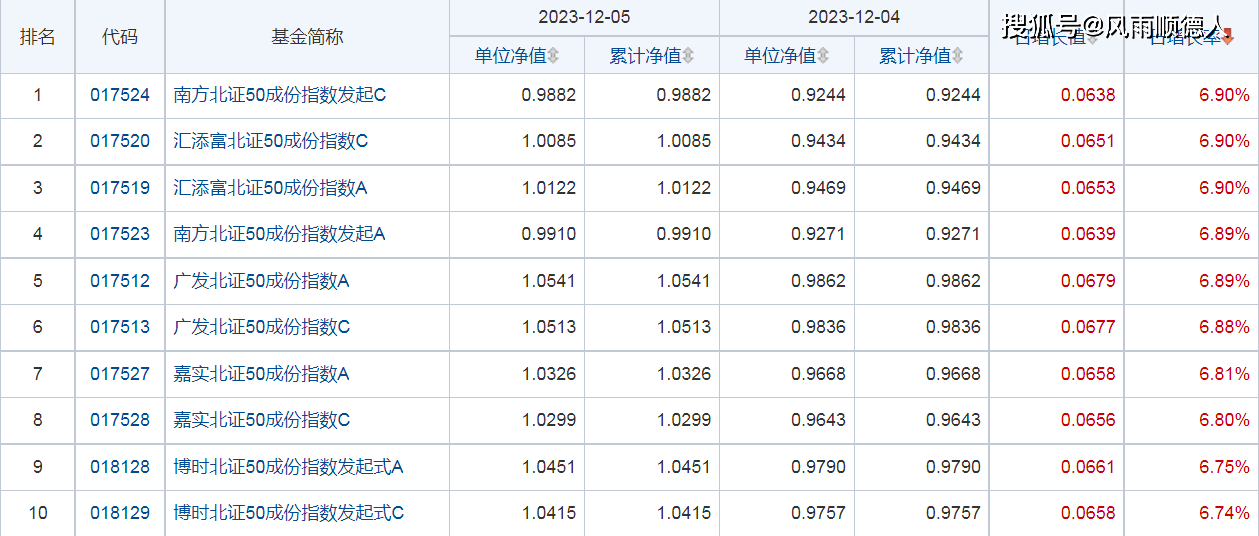The height and width of the screenshot is (536, 1259).
Task: Open fund 博时北证50成份指数发起式A
Action: 289,467
